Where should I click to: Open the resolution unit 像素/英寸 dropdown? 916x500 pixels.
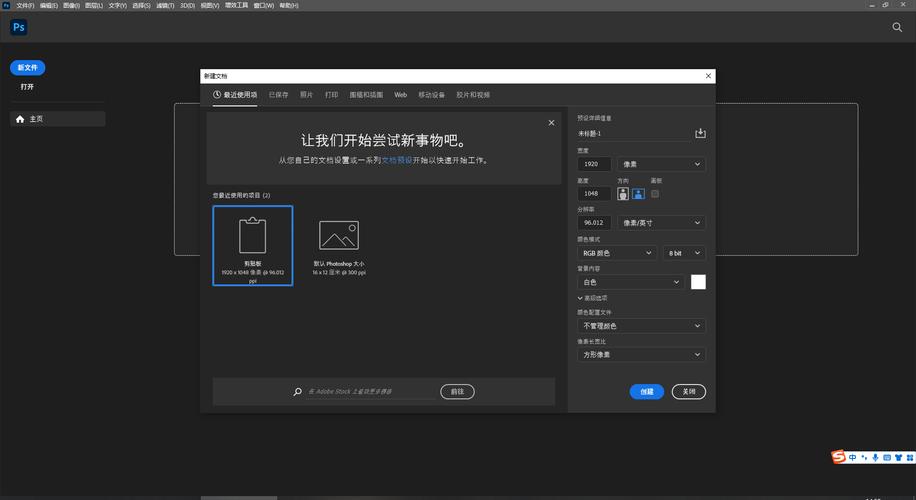(661, 223)
